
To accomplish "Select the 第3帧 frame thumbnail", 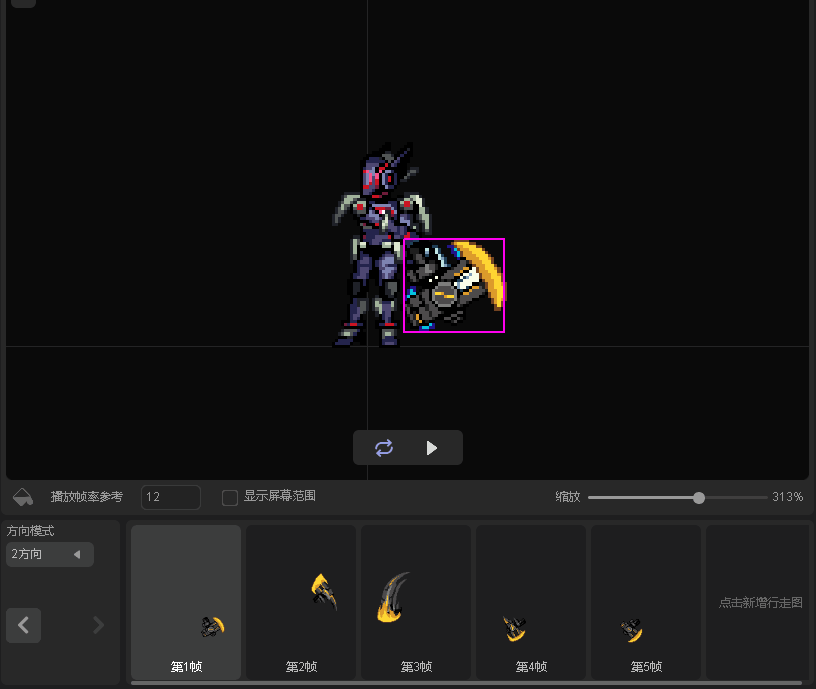I will (x=416, y=602).
